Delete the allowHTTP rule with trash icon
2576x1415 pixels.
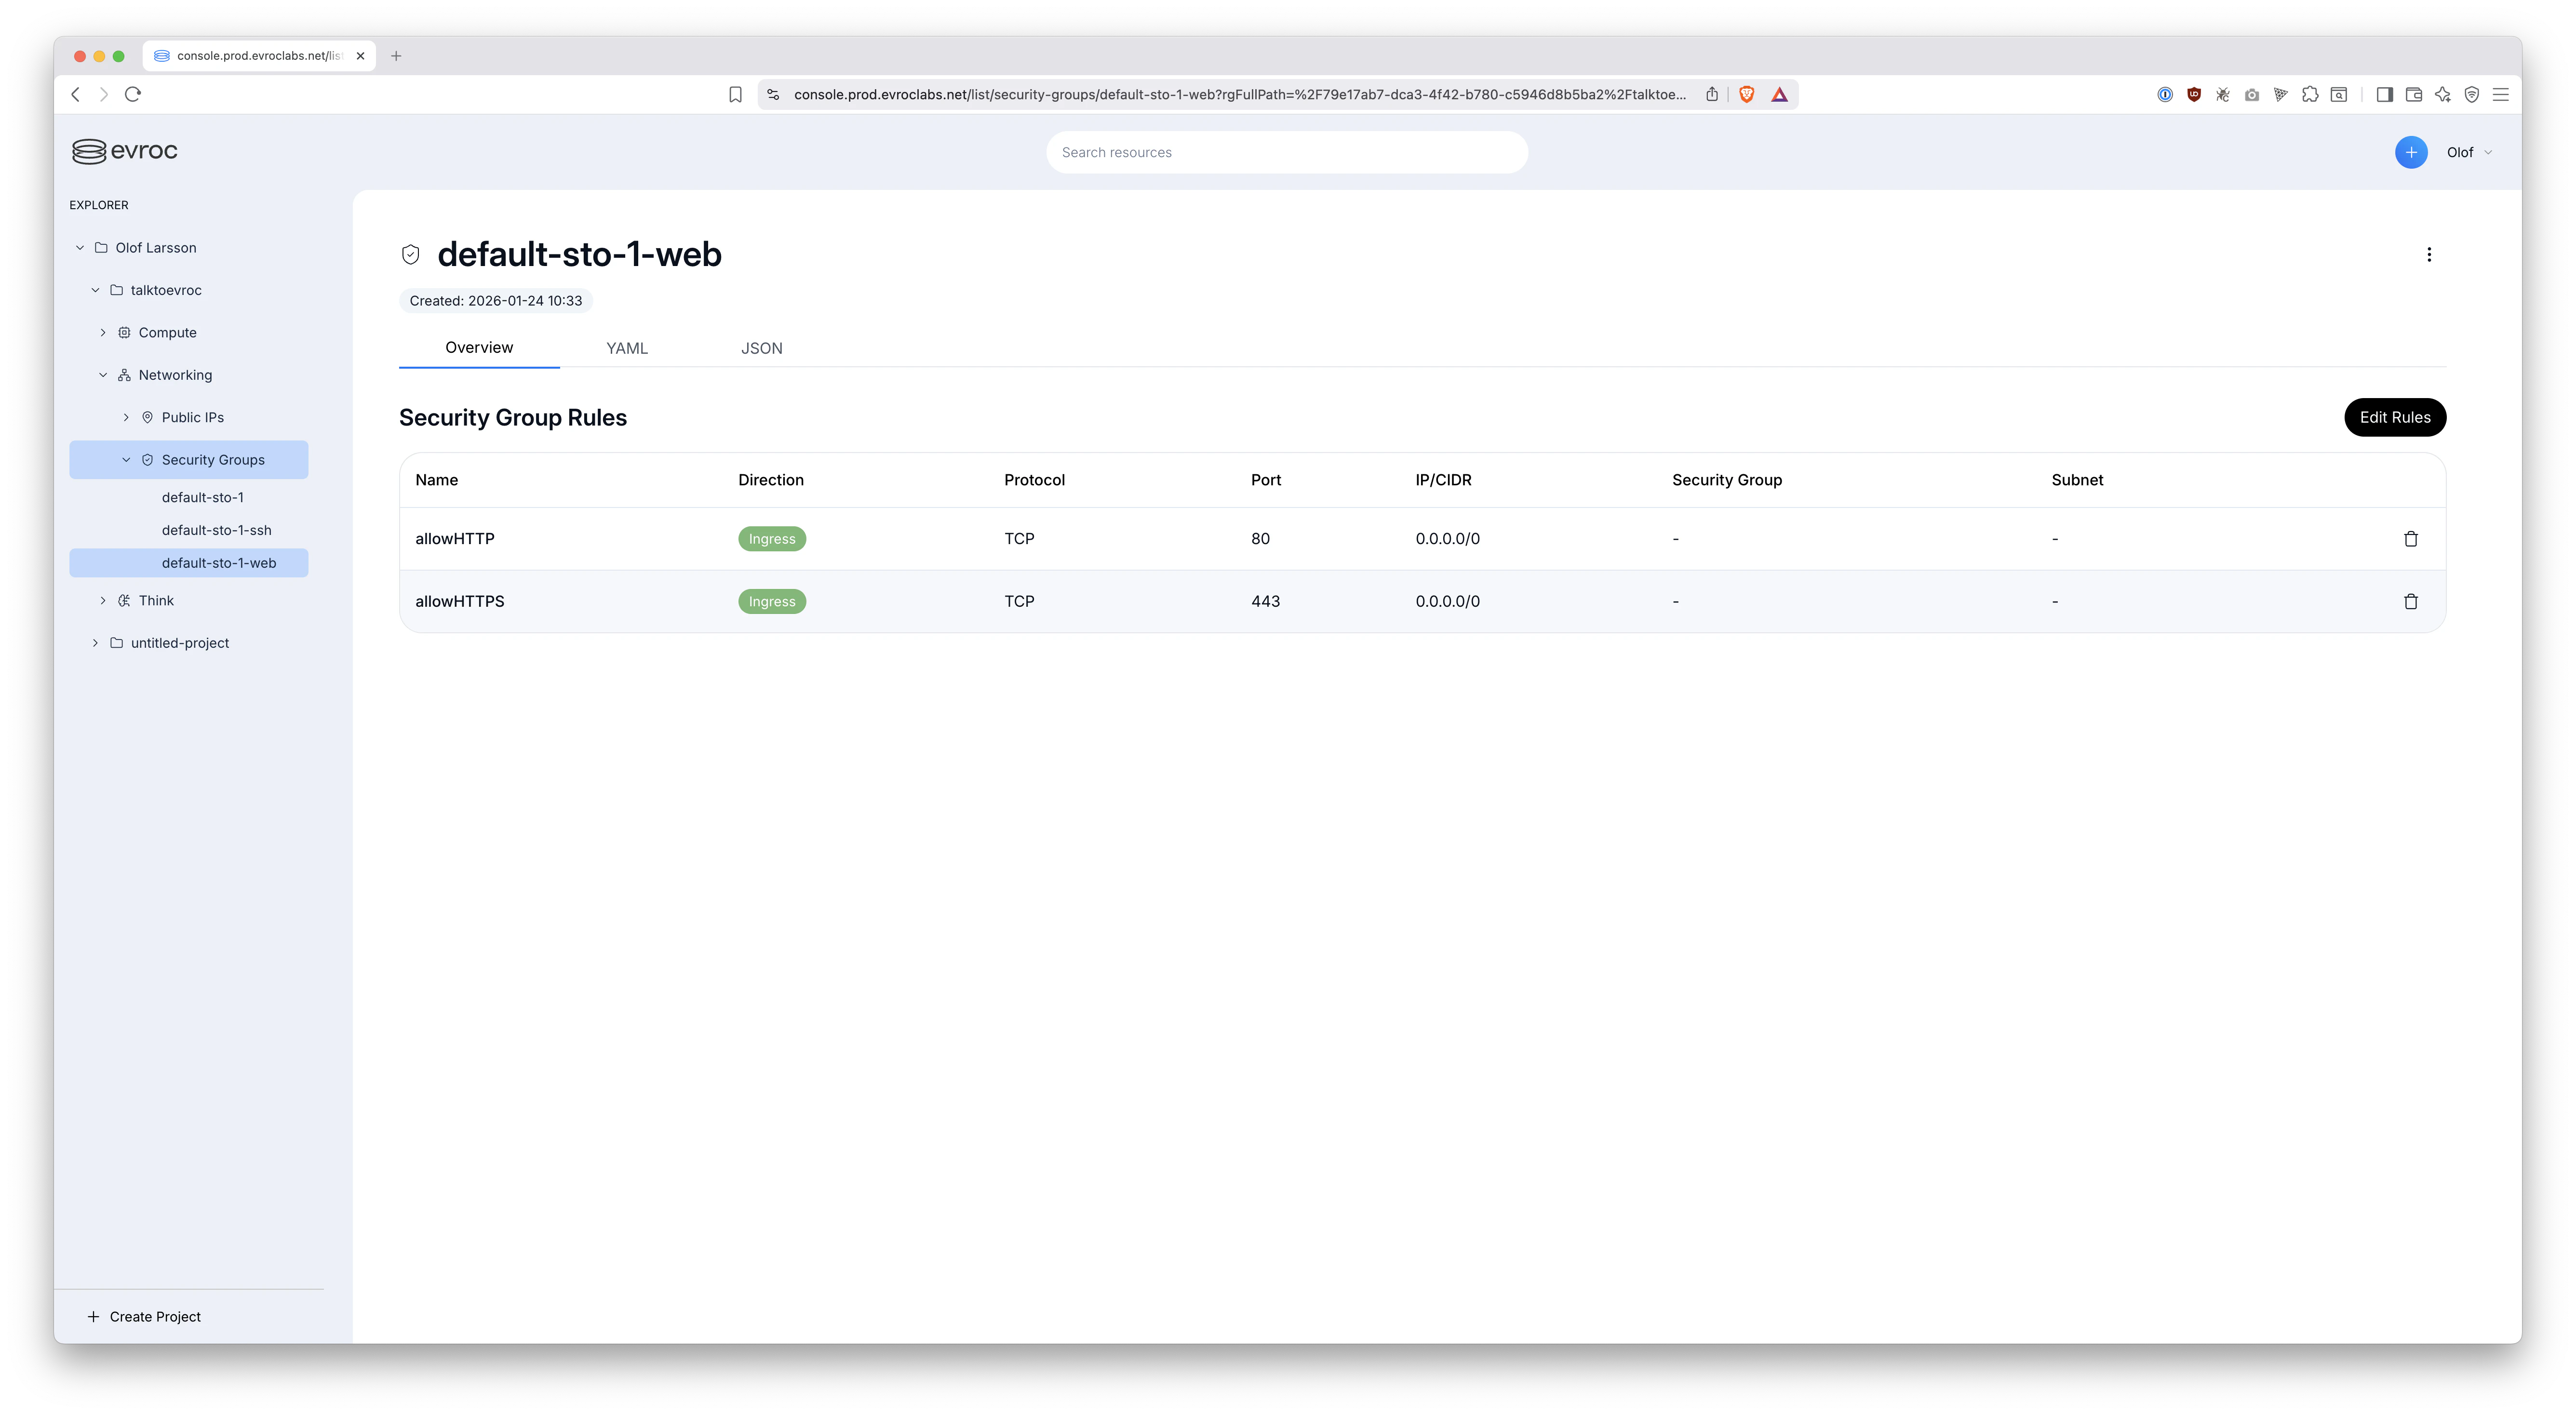point(2410,539)
